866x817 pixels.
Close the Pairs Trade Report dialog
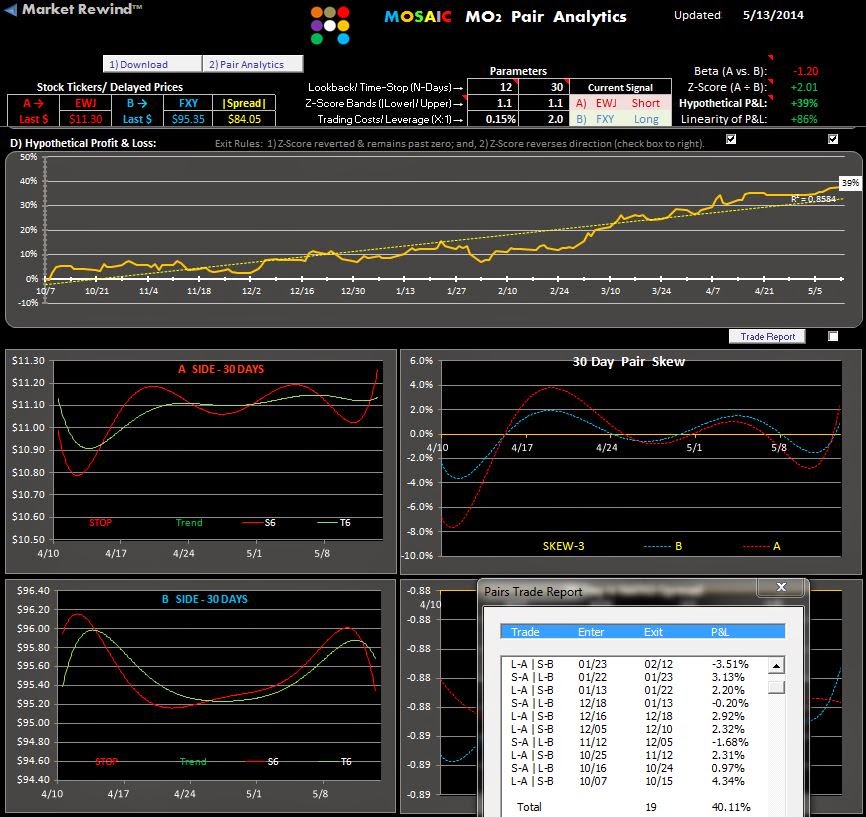(x=781, y=587)
